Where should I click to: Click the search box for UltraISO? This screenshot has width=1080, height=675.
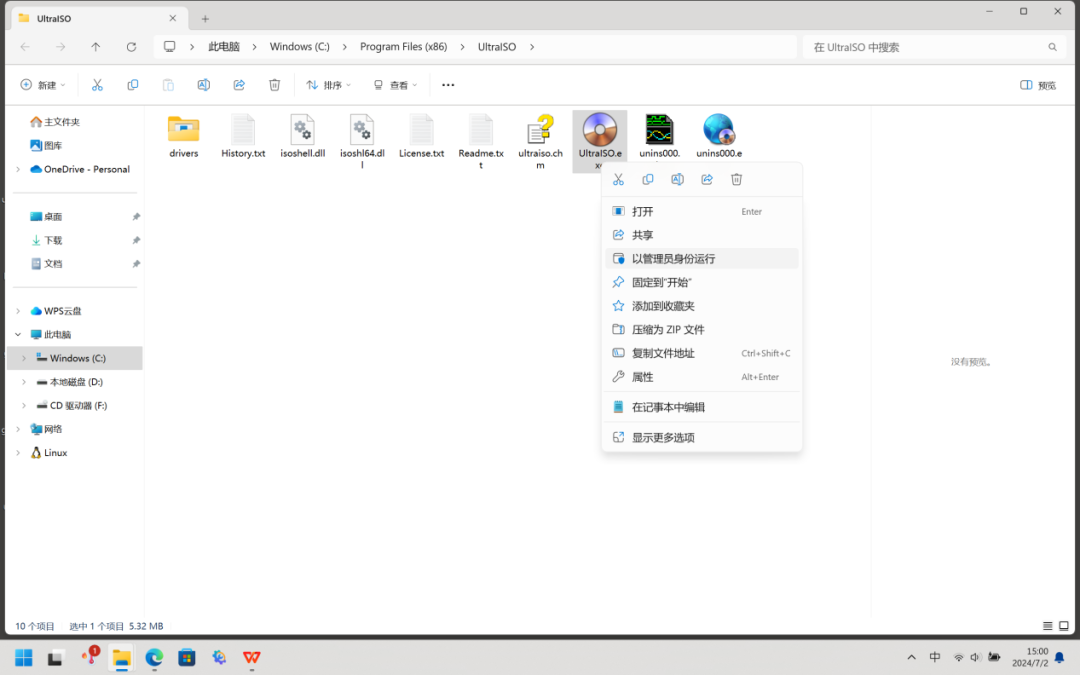tap(935, 47)
